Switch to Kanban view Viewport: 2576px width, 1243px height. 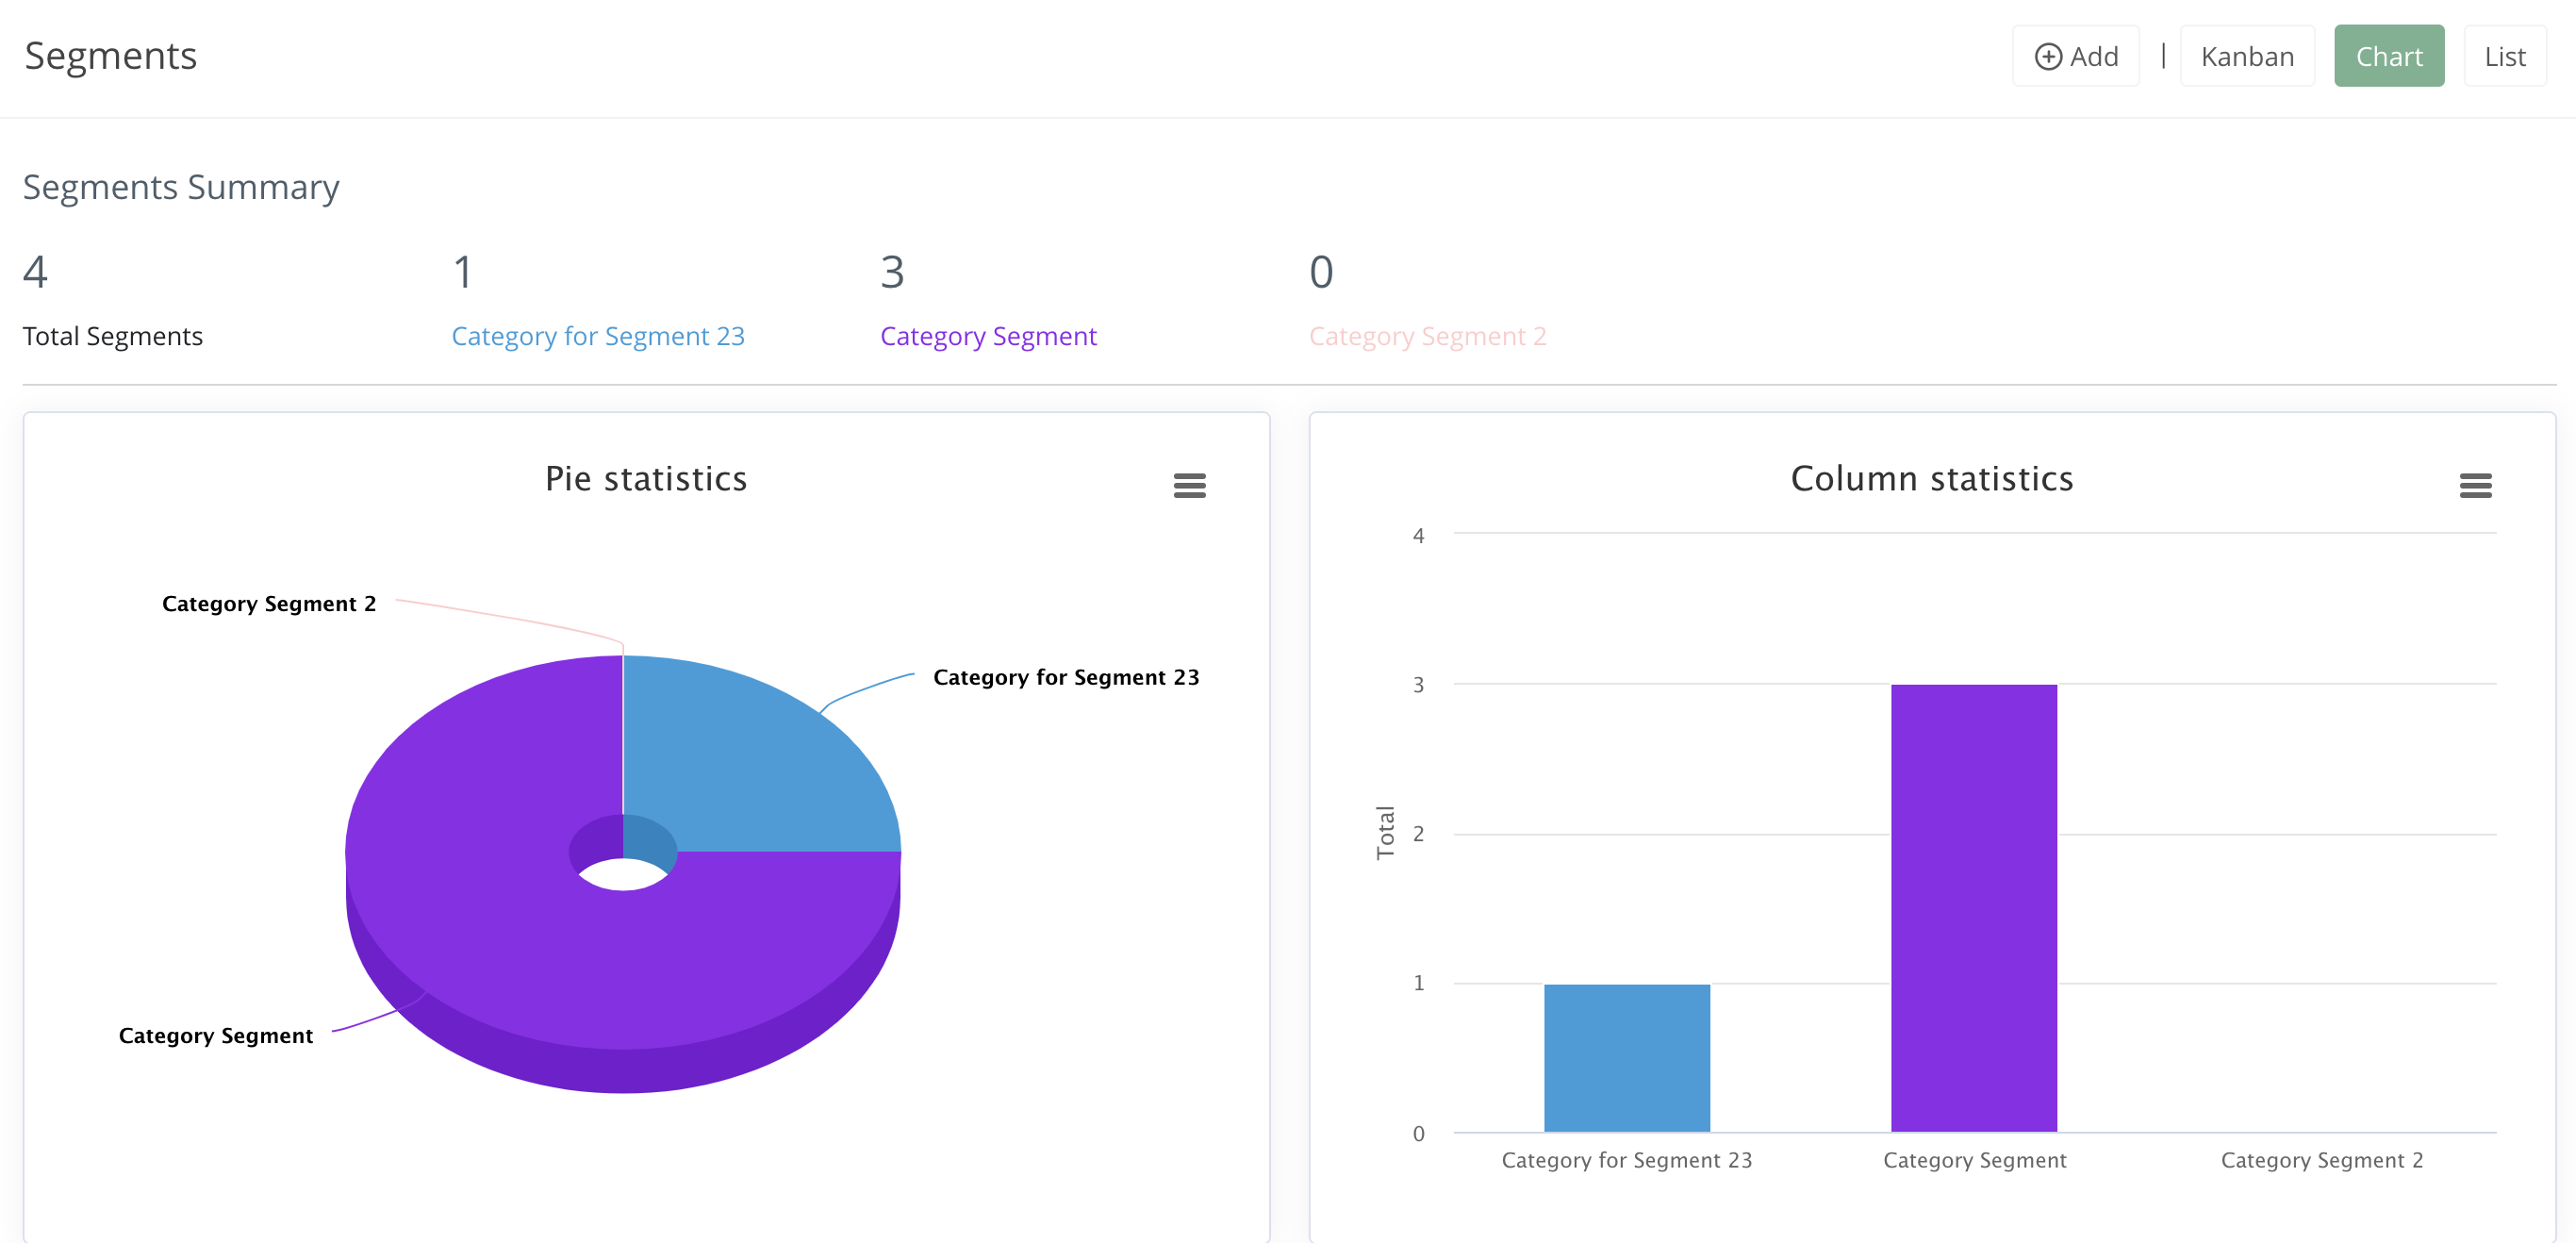[x=2247, y=56]
